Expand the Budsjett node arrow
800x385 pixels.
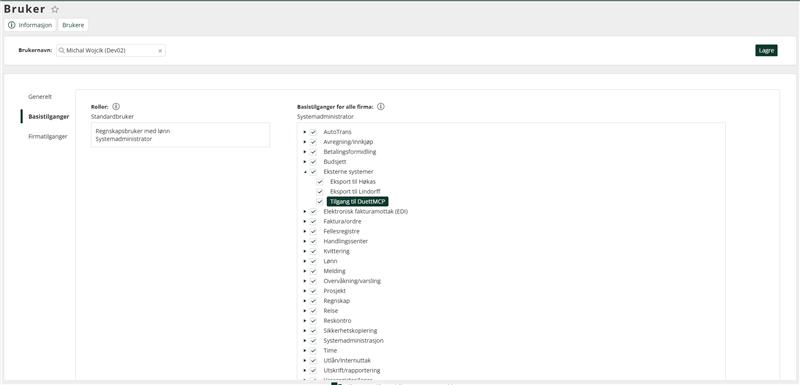305,162
